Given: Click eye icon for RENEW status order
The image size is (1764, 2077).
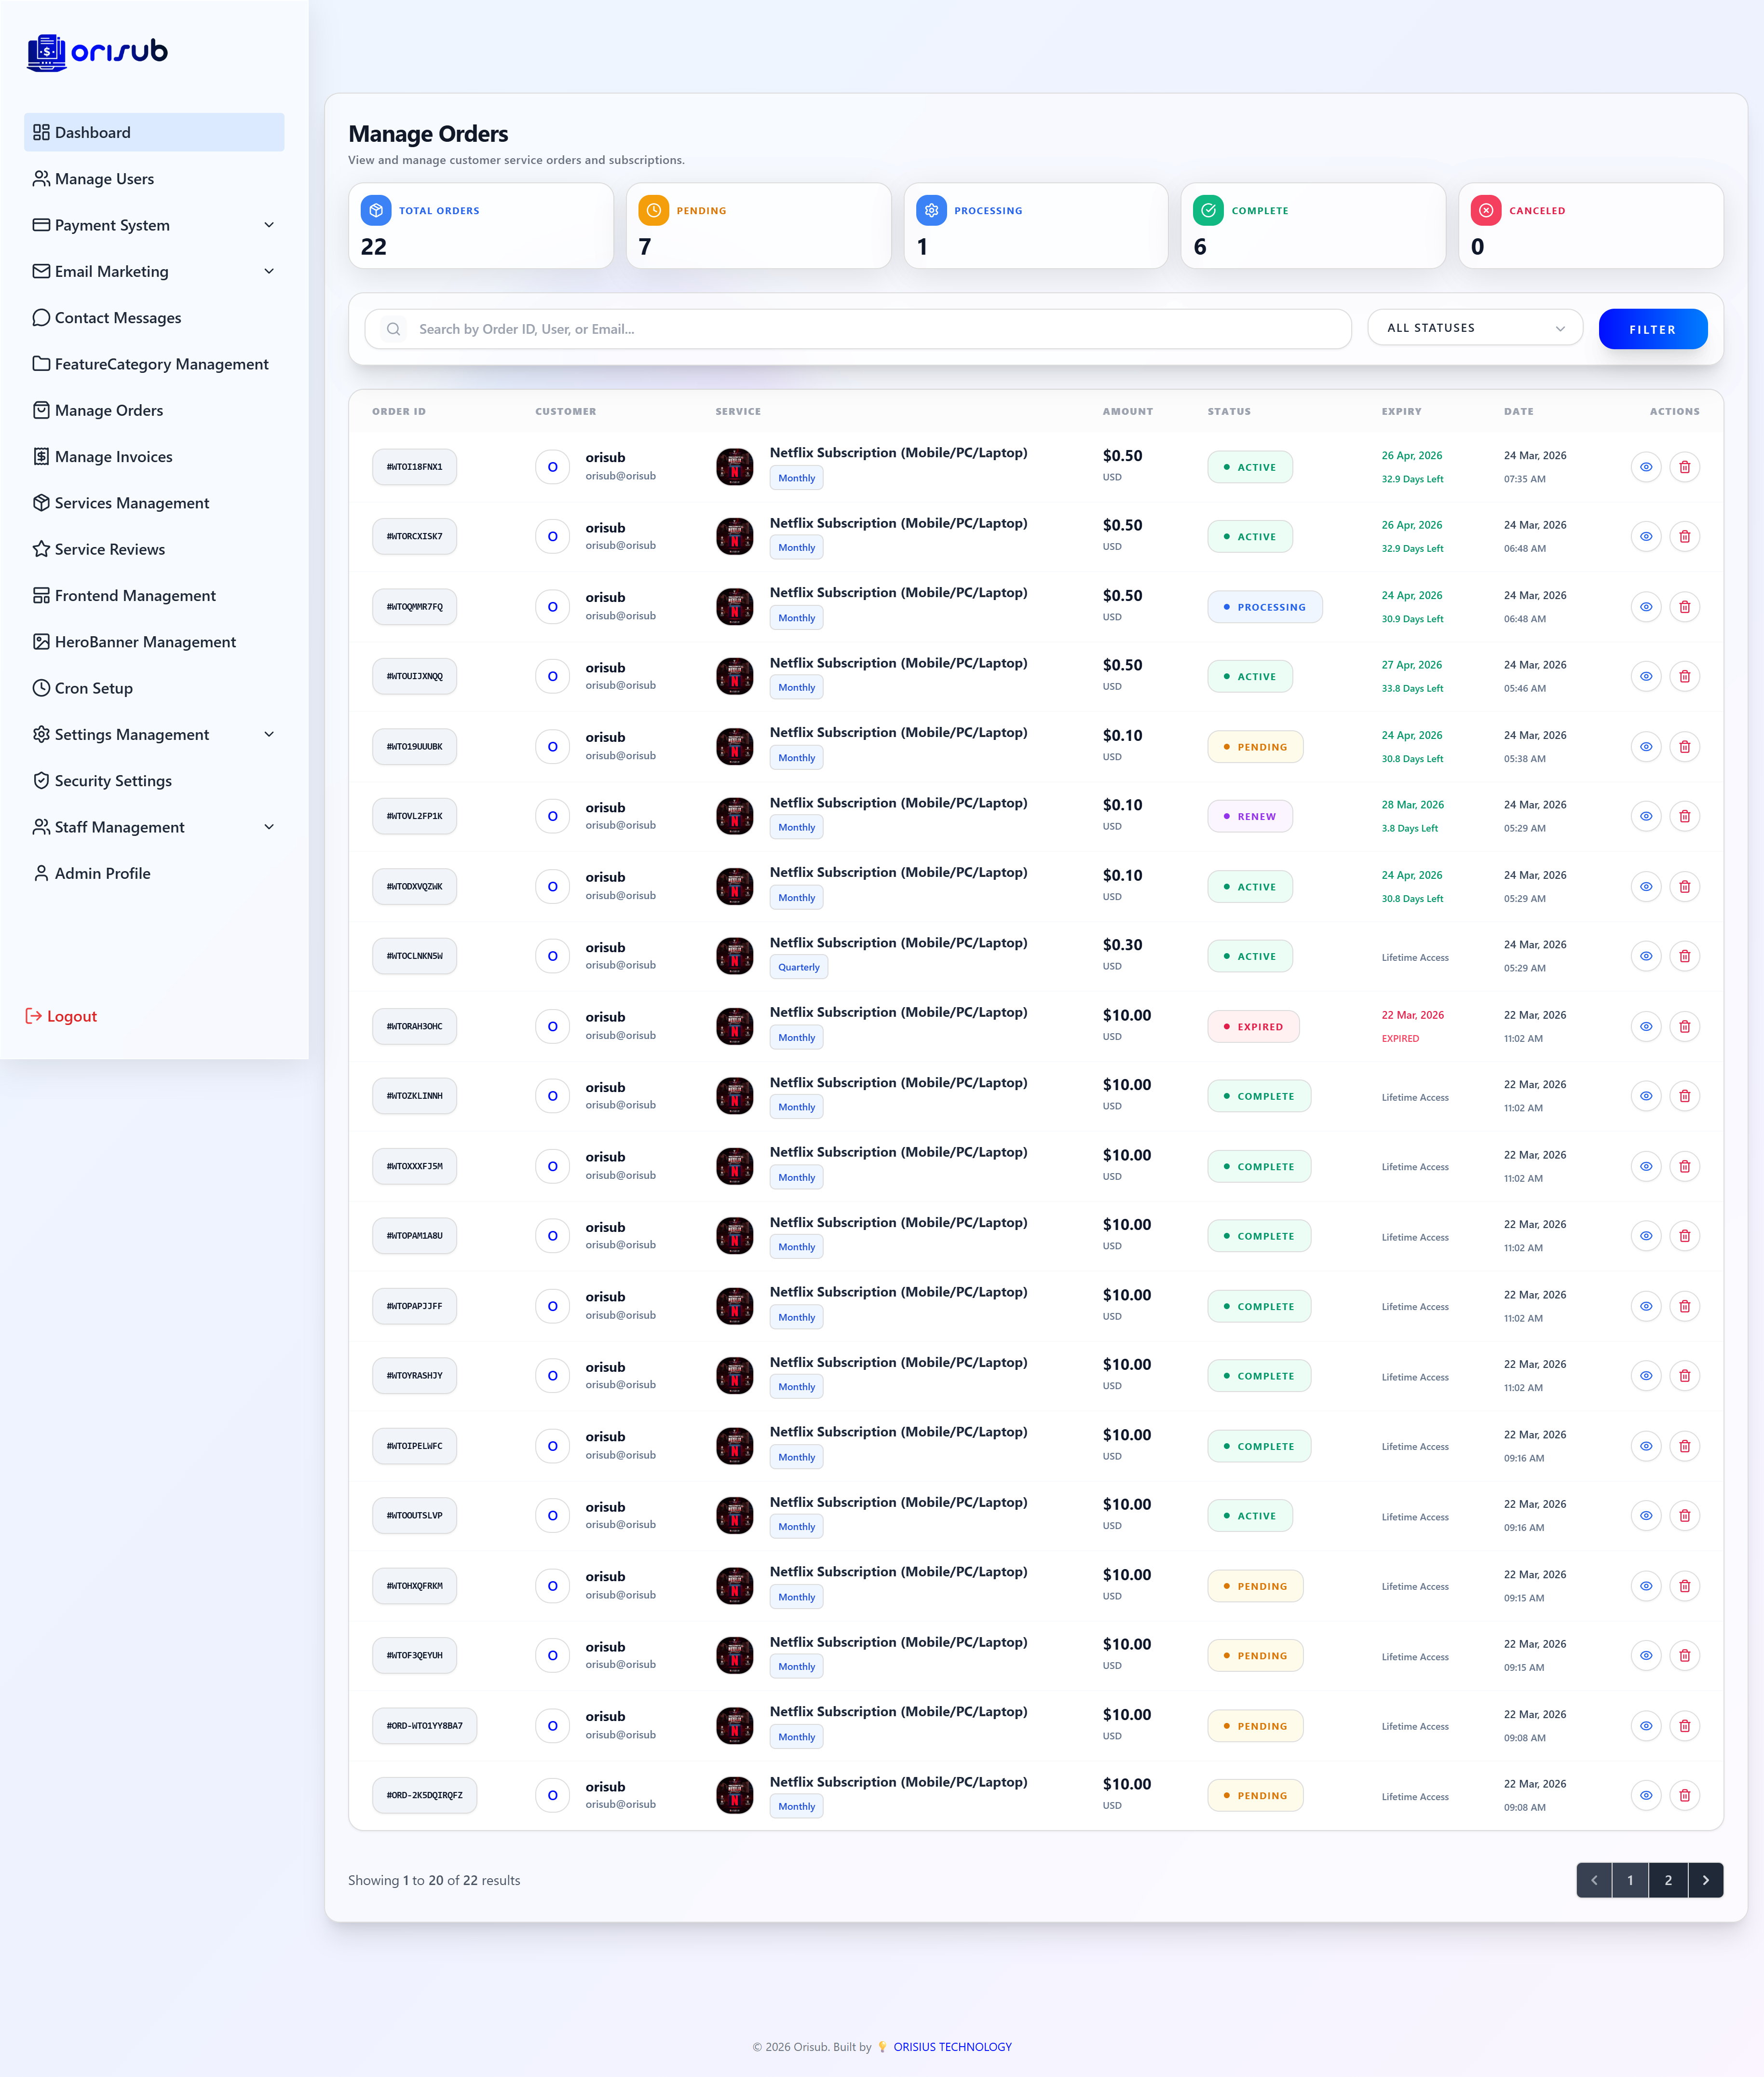Looking at the screenshot, I should coord(1645,816).
